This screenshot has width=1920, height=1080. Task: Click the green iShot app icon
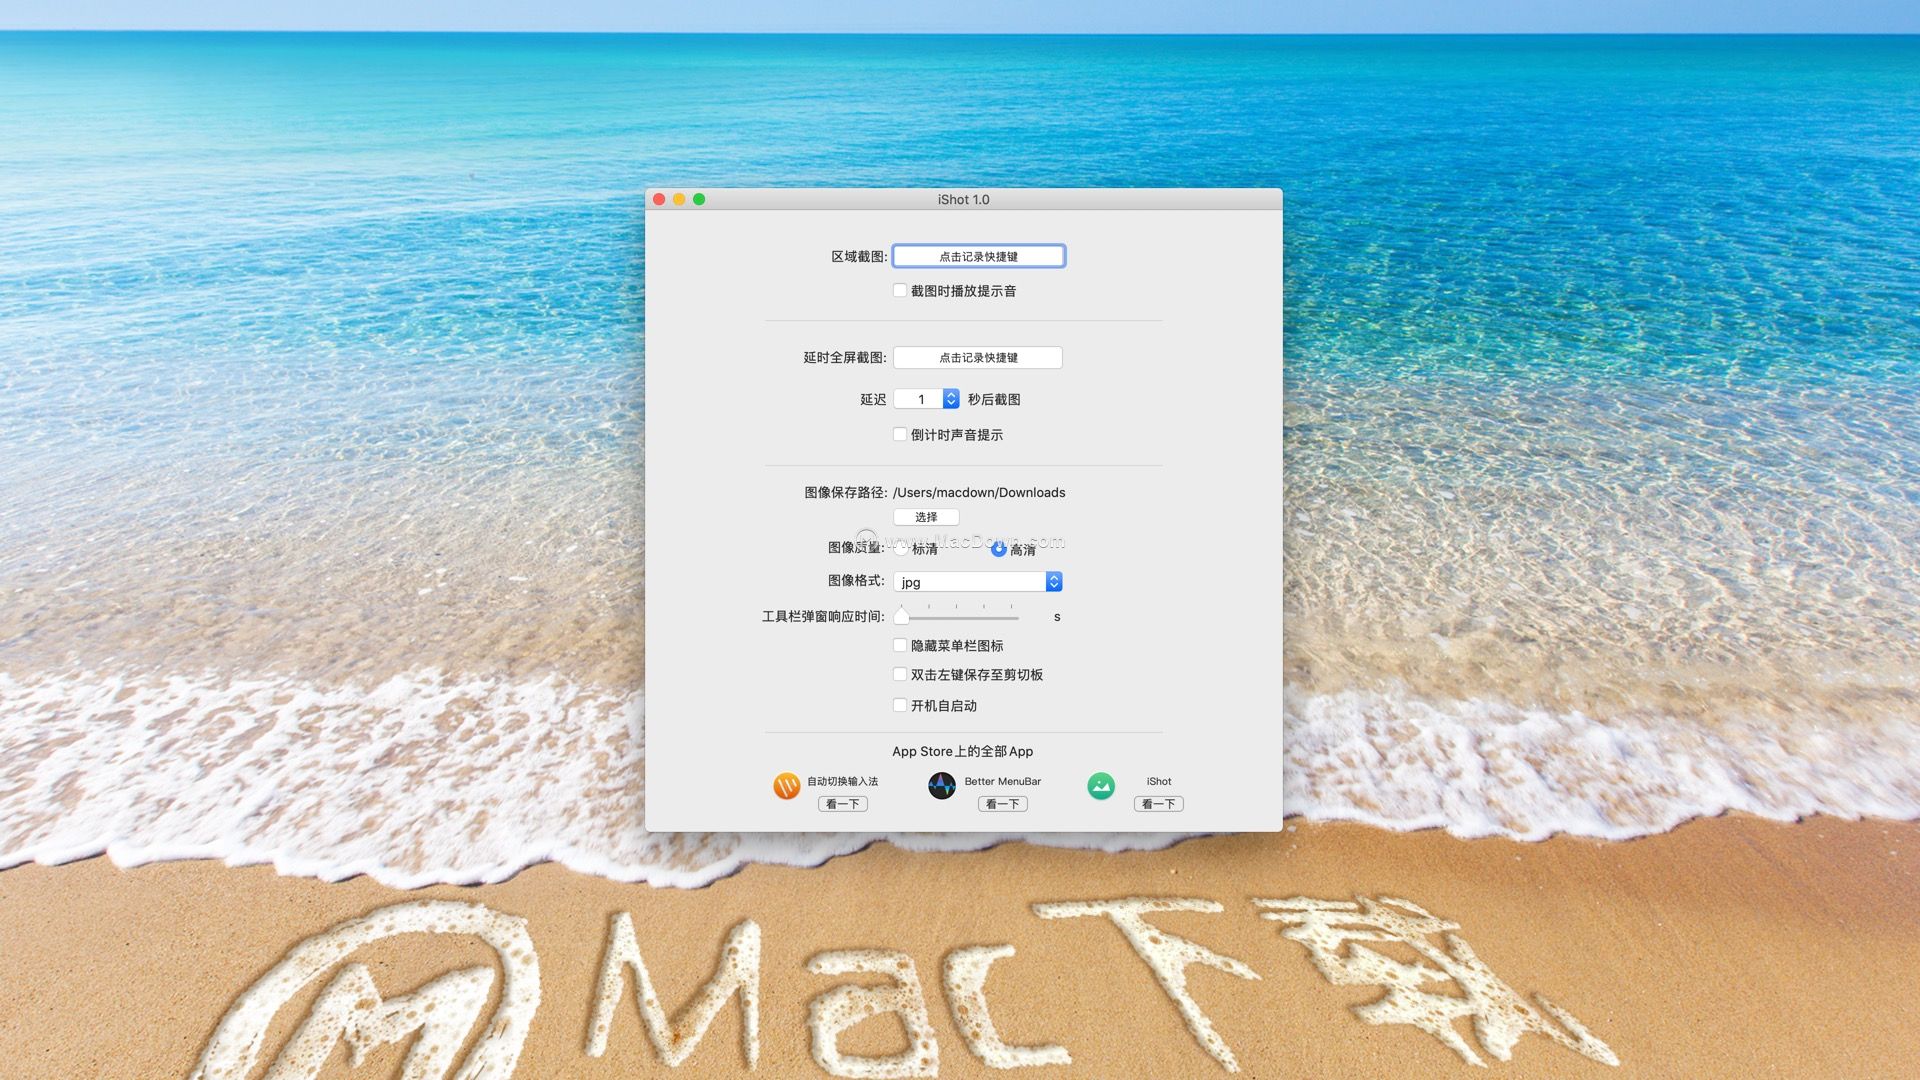coord(1100,786)
